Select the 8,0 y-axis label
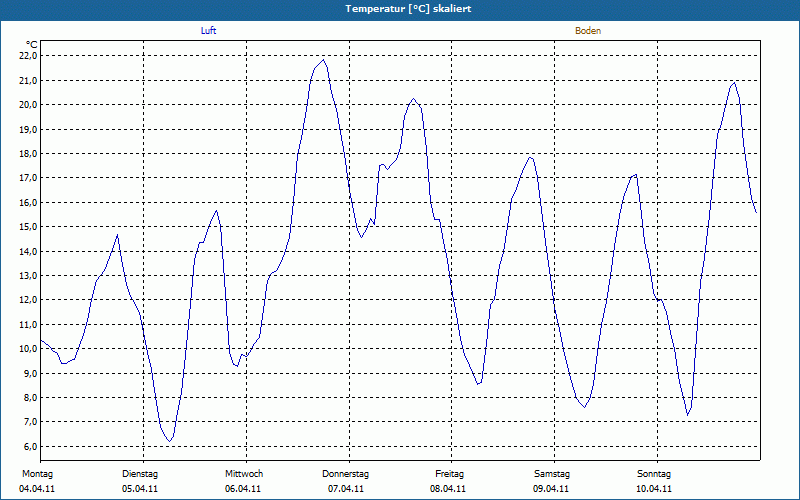This screenshot has height=500, width=800. (x=31, y=397)
